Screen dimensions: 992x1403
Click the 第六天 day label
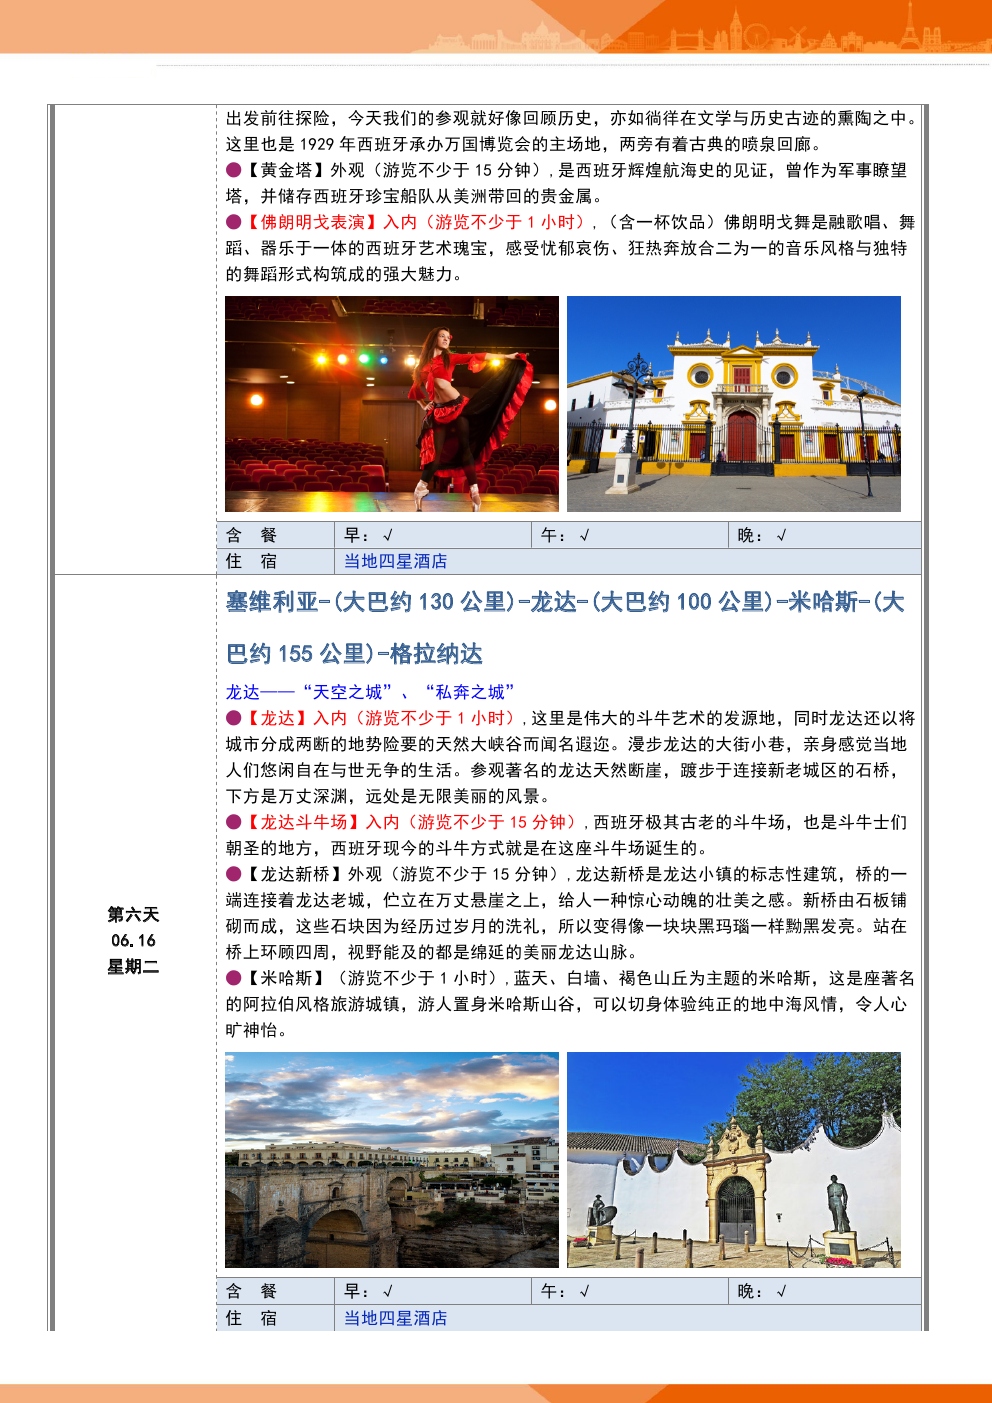click(x=133, y=914)
